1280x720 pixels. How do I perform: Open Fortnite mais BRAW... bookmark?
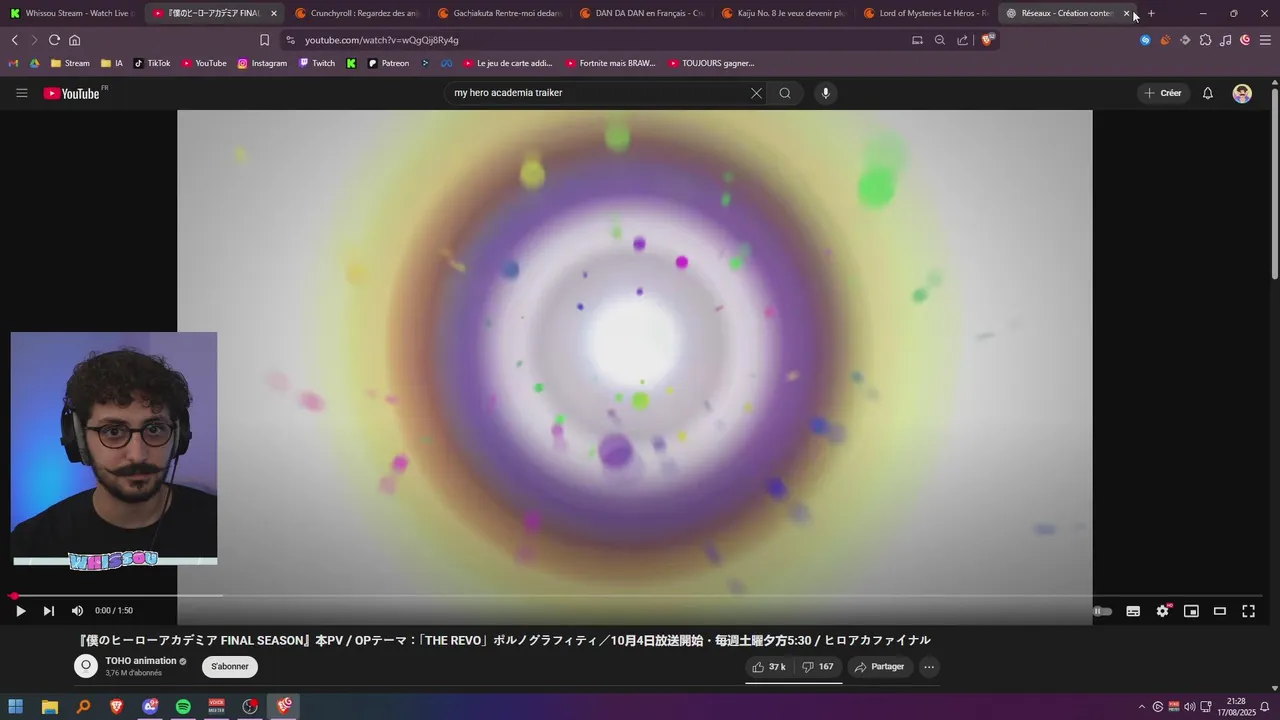click(x=610, y=63)
